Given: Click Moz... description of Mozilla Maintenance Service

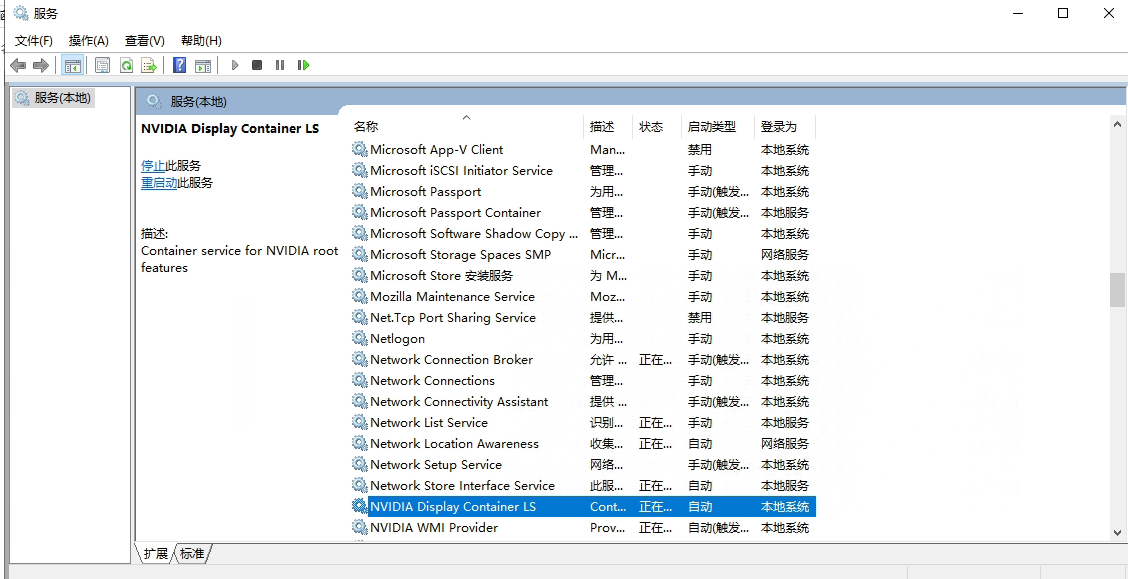Looking at the screenshot, I should pos(607,296).
